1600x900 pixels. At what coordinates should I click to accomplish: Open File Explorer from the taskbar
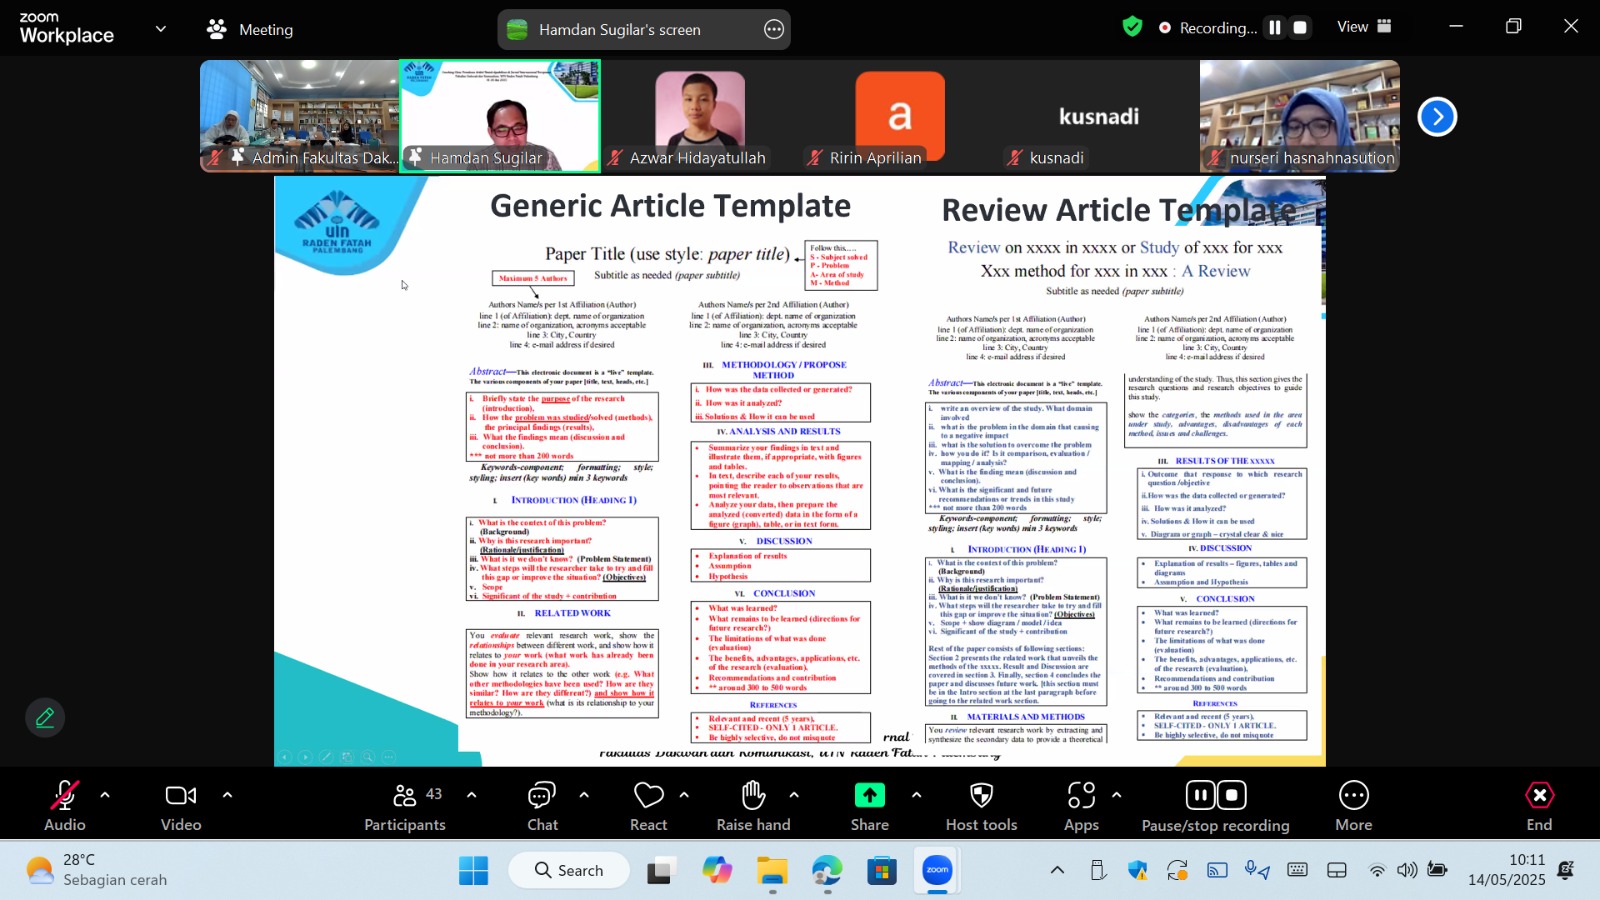772,870
